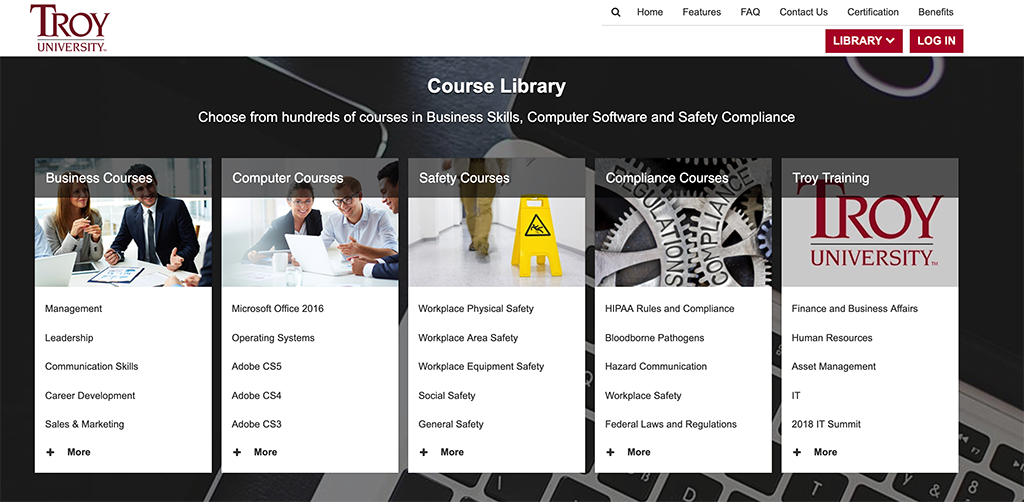Open Finance and Business Affairs training
This screenshot has height=502, width=1024.
point(855,309)
